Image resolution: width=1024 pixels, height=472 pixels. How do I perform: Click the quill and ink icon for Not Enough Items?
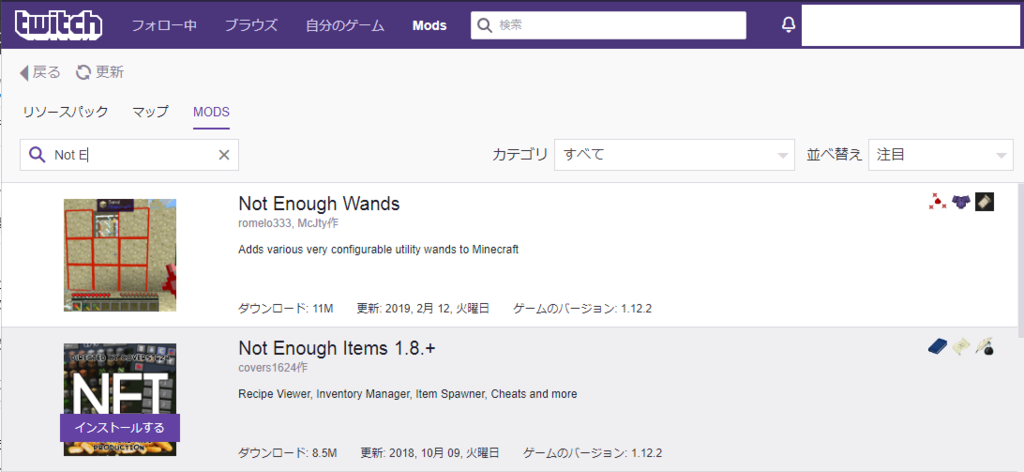pos(984,347)
